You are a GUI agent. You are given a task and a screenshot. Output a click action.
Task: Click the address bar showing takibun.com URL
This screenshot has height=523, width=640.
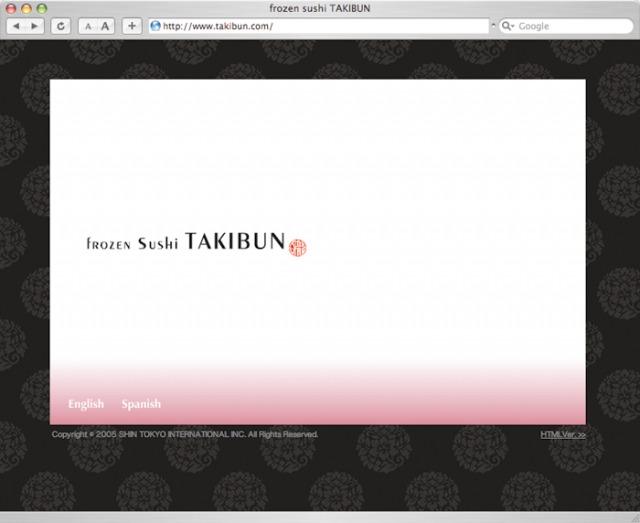(319, 26)
